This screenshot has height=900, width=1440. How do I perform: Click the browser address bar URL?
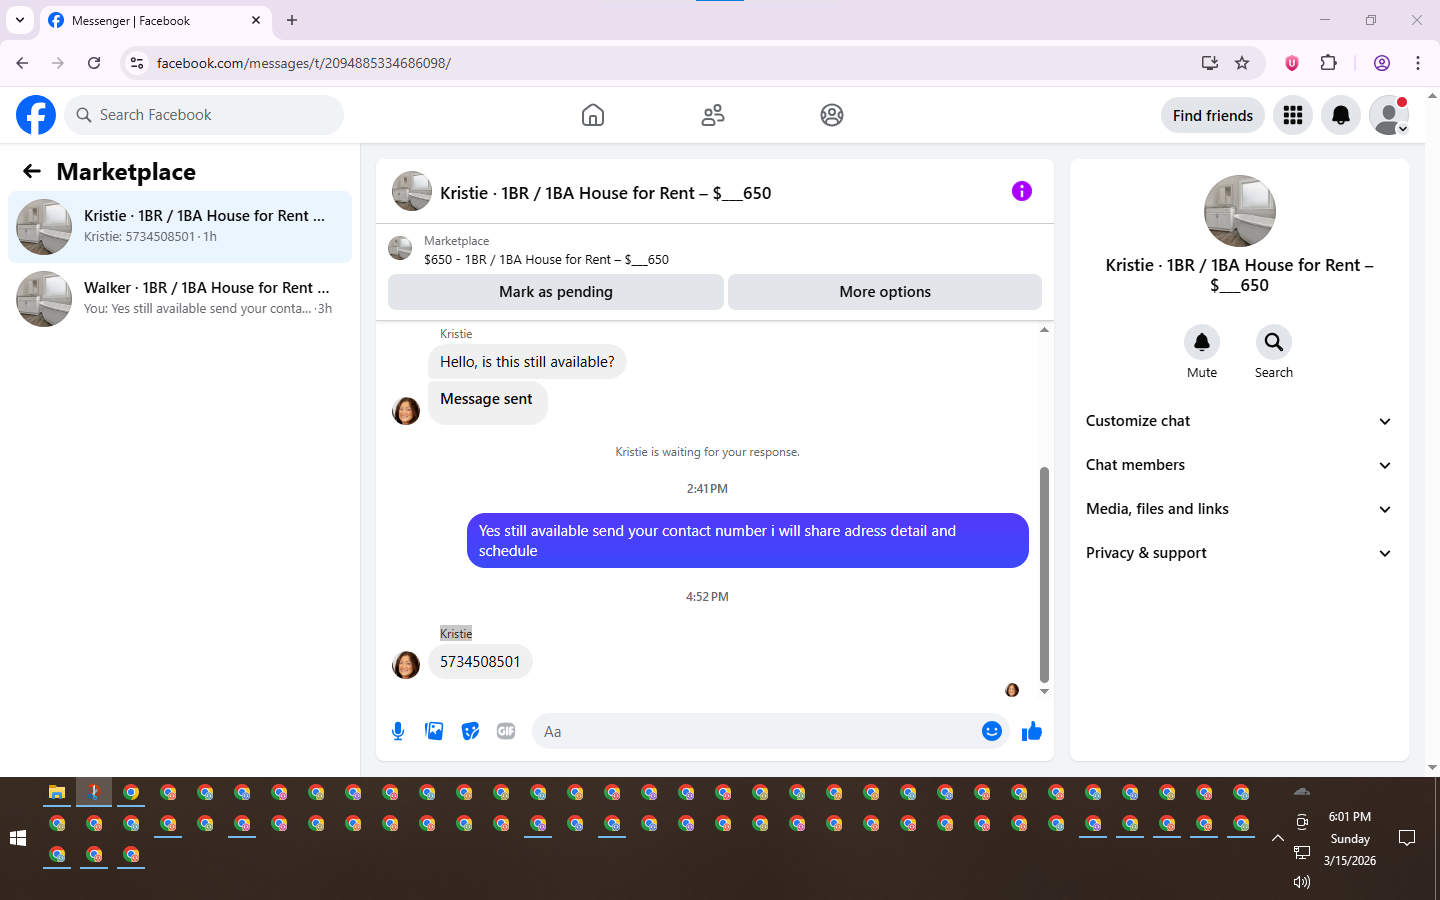[x=304, y=63]
